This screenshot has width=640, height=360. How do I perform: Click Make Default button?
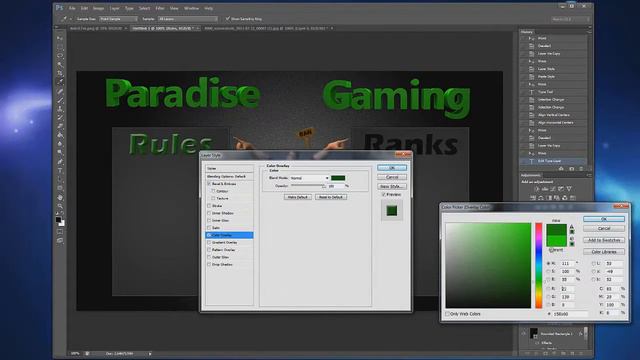click(x=298, y=197)
